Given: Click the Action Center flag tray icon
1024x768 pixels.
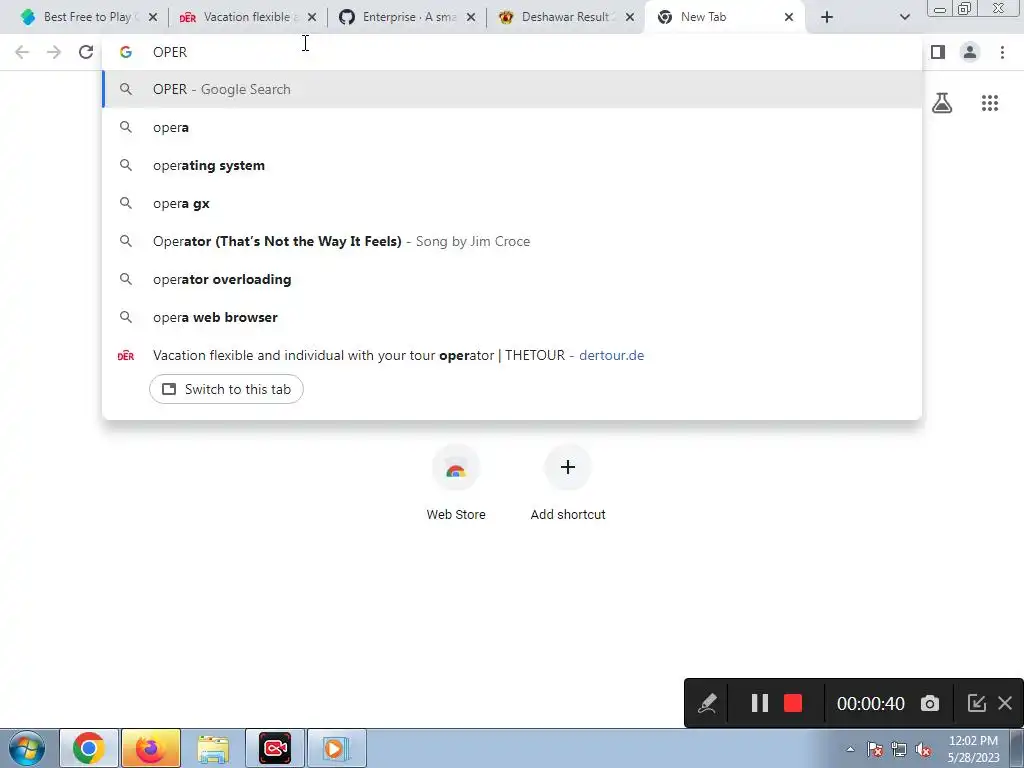Looking at the screenshot, I should click(875, 749).
